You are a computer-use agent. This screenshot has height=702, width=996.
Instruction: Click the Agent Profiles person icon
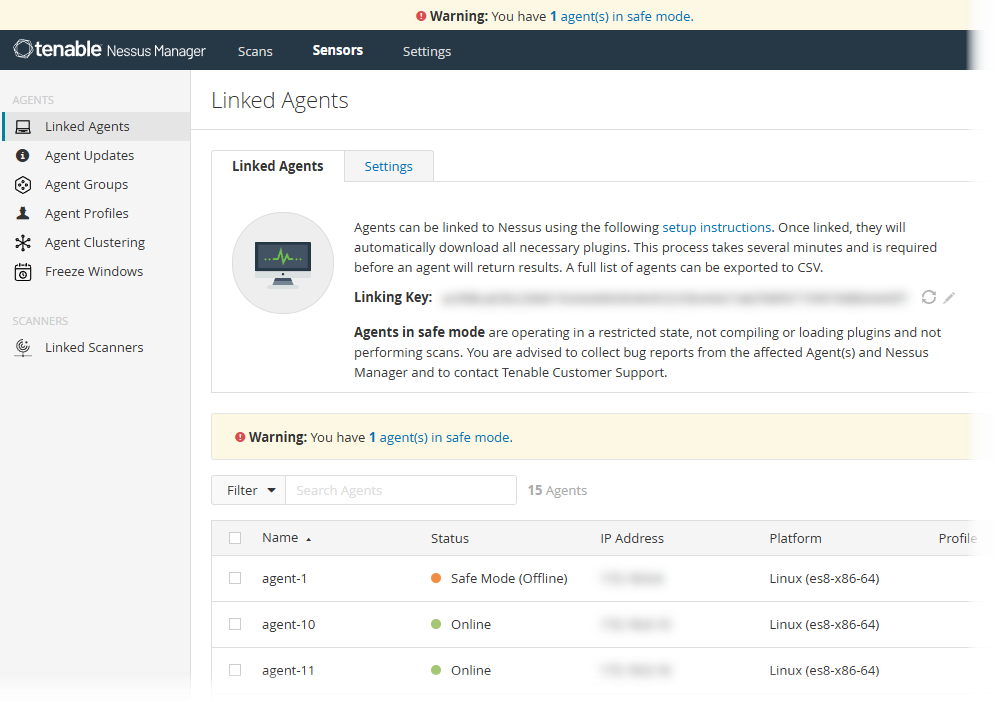pyautogui.click(x=23, y=214)
